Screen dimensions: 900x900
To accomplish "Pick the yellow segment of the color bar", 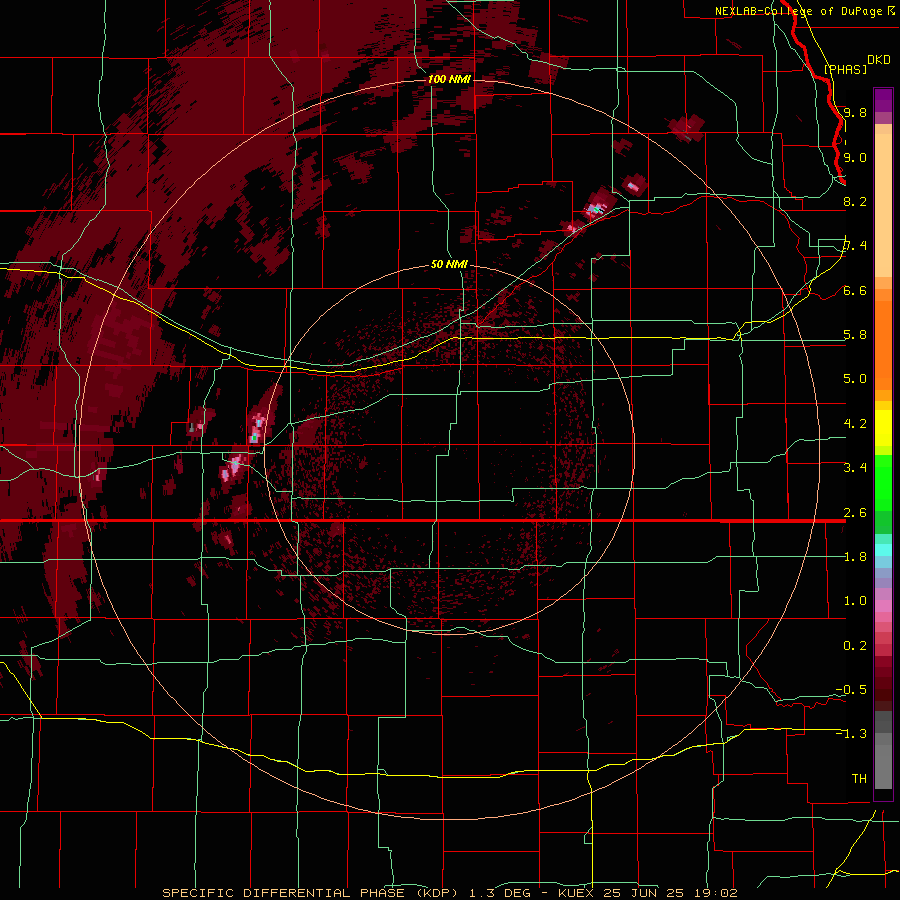I will 883,428.
